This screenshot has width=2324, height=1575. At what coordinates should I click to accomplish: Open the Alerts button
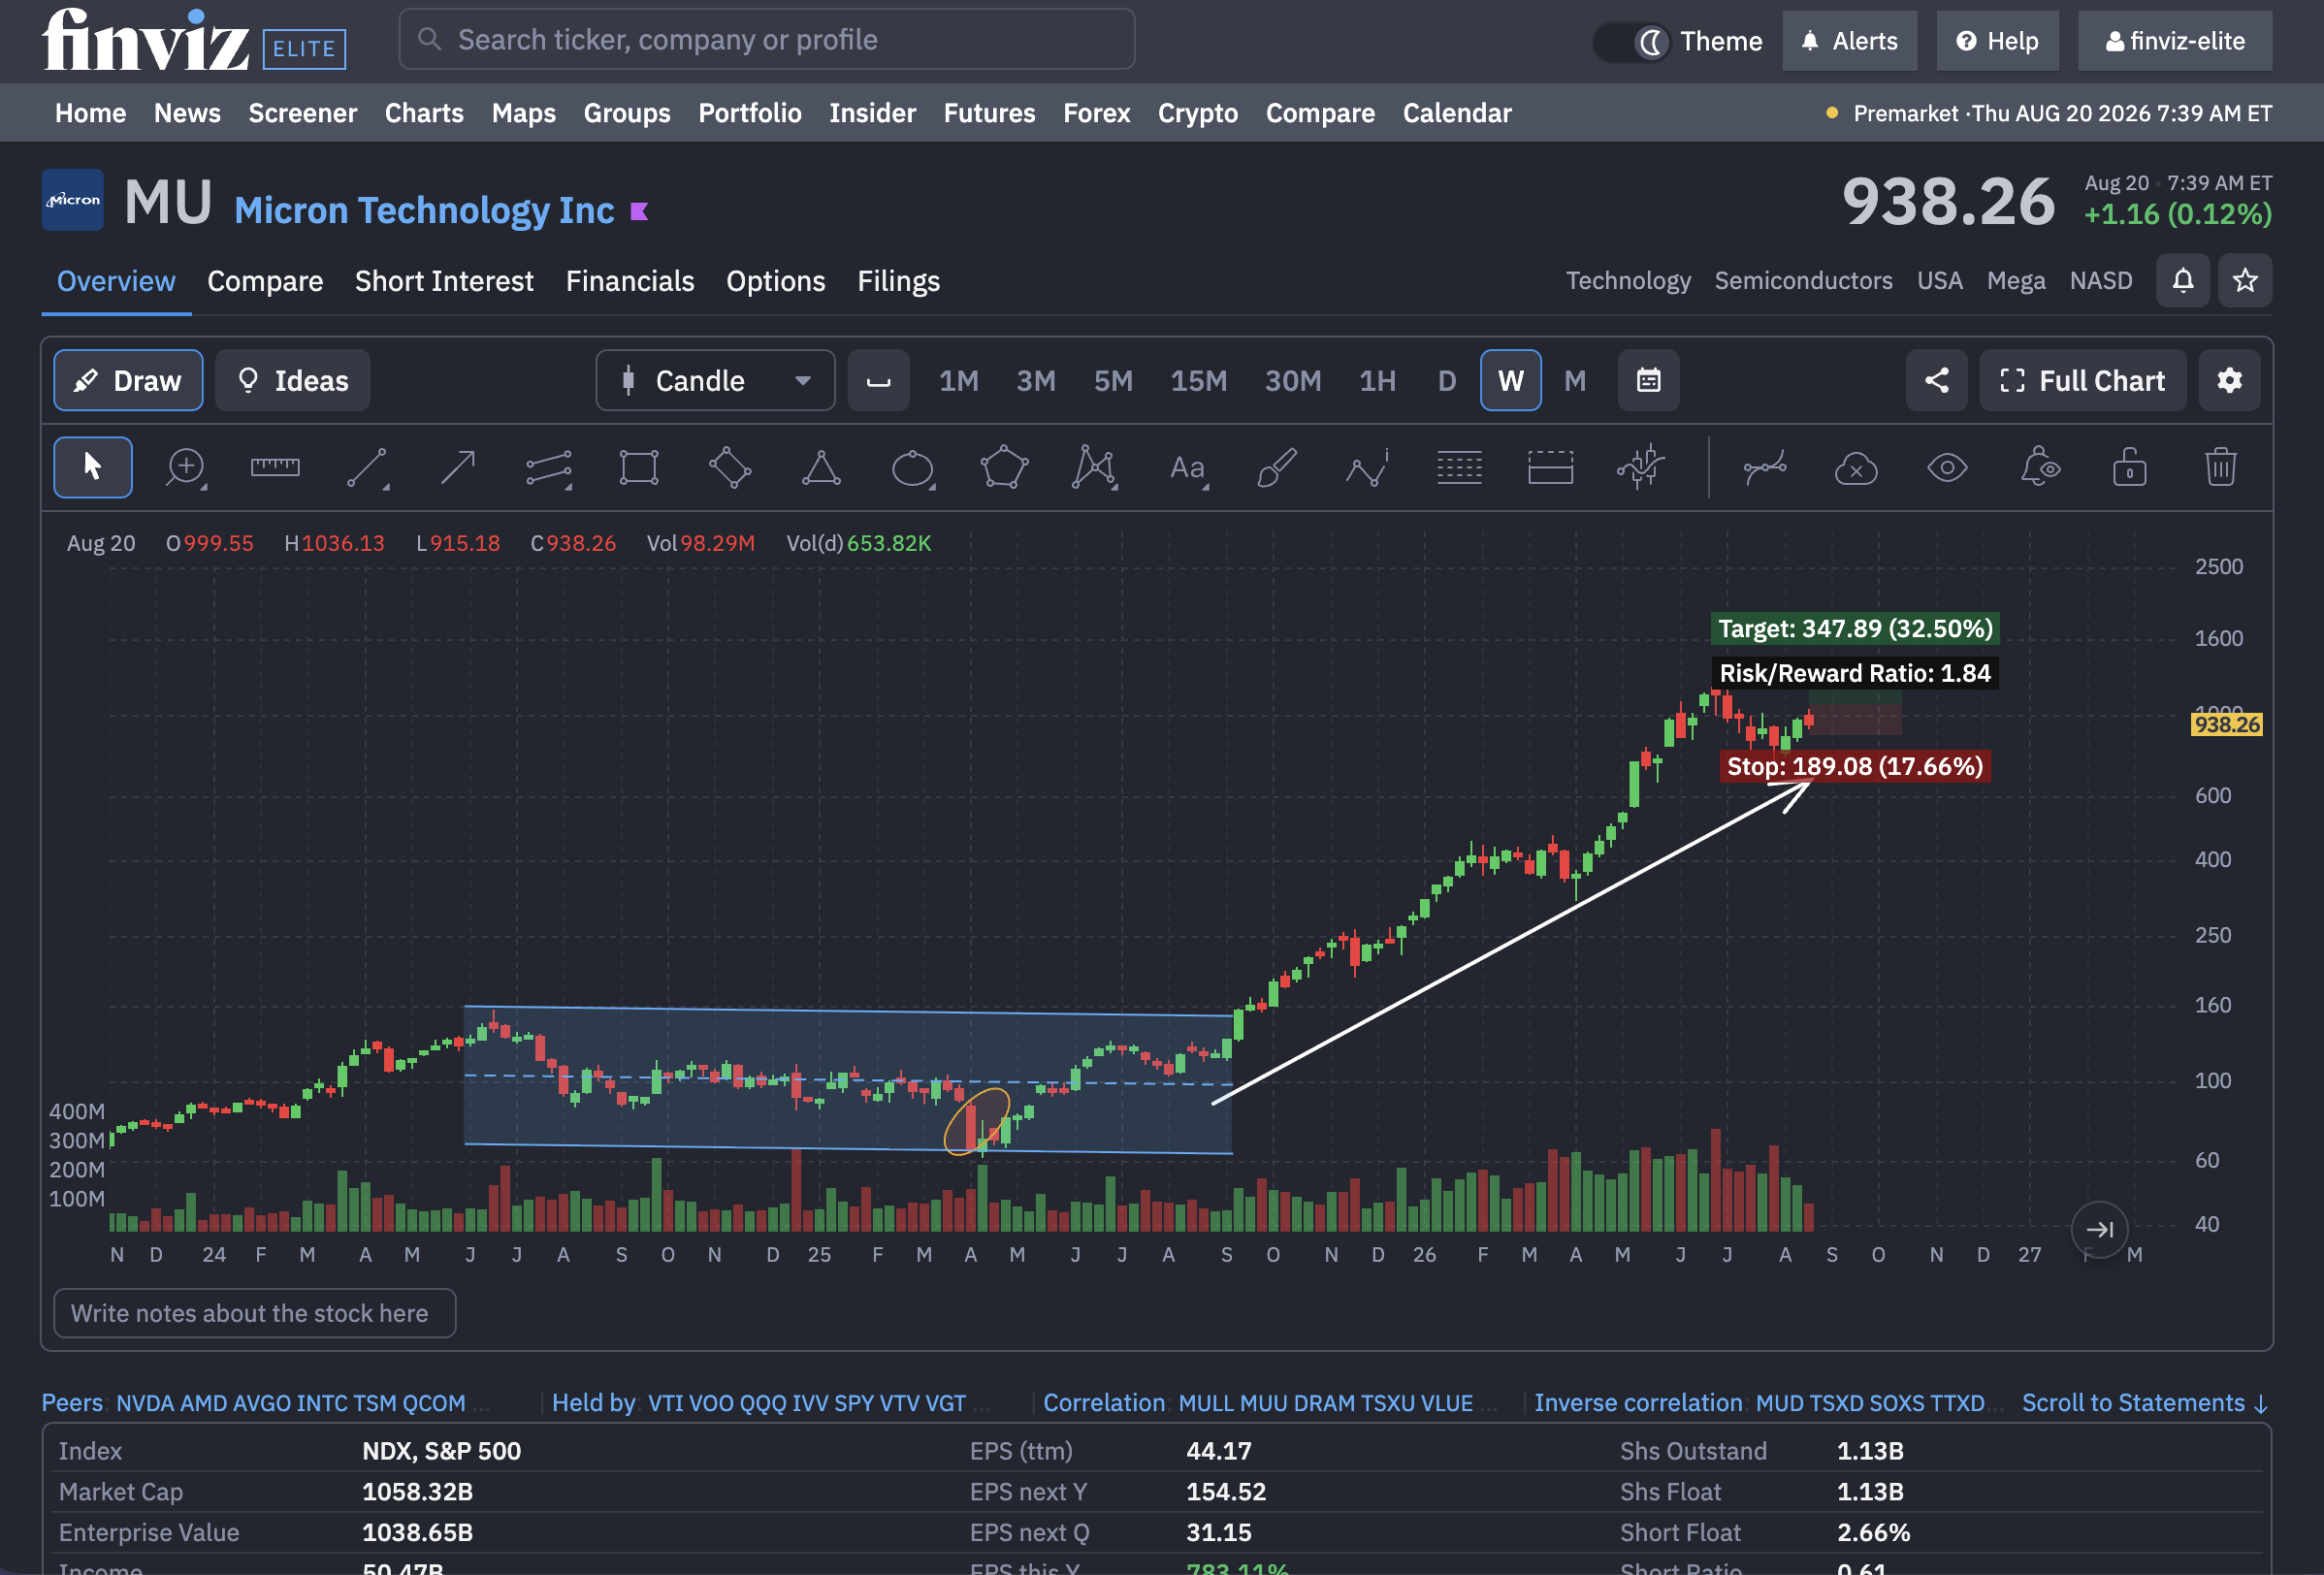pyautogui.click(x=1849, y=41)
